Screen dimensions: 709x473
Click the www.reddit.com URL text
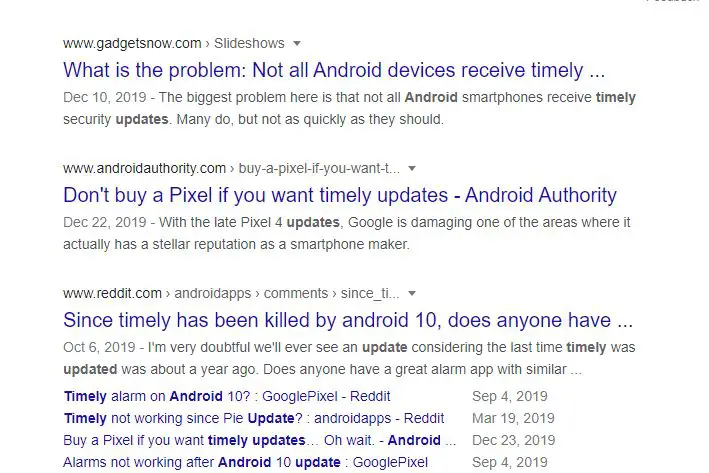pos(112,293)
